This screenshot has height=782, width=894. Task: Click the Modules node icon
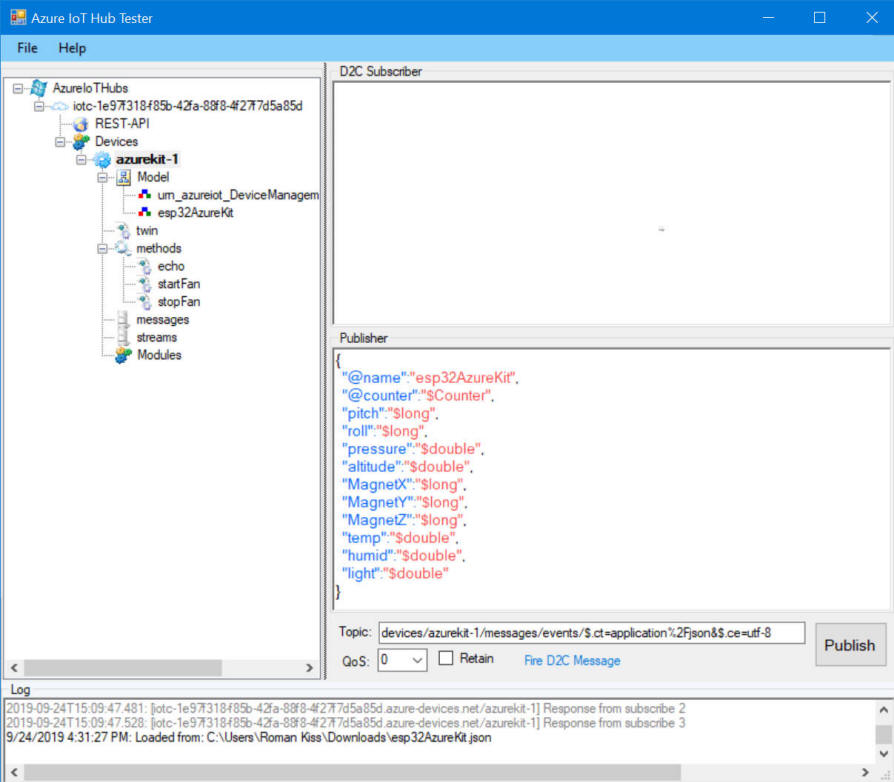point(123,355)
